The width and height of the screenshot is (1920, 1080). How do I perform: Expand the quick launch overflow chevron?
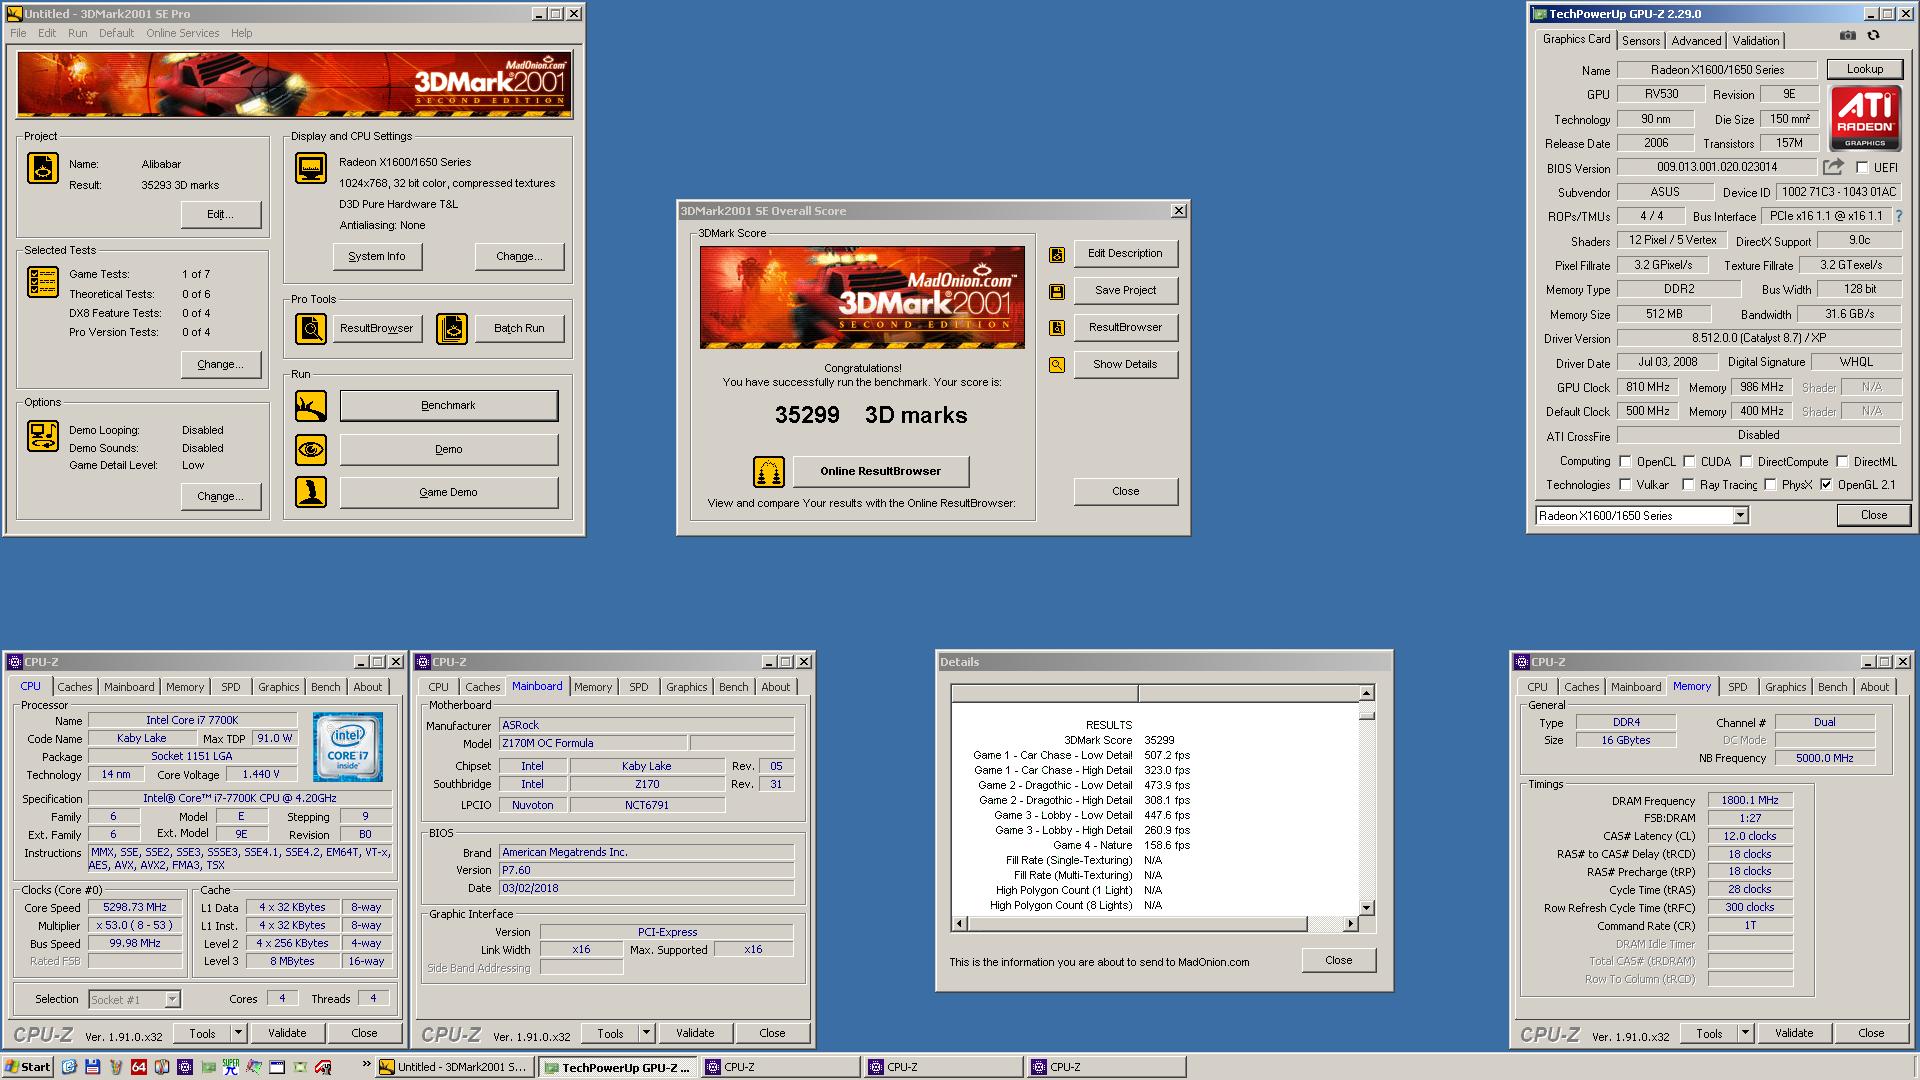pyautogui.click(x=366, y=1064)
